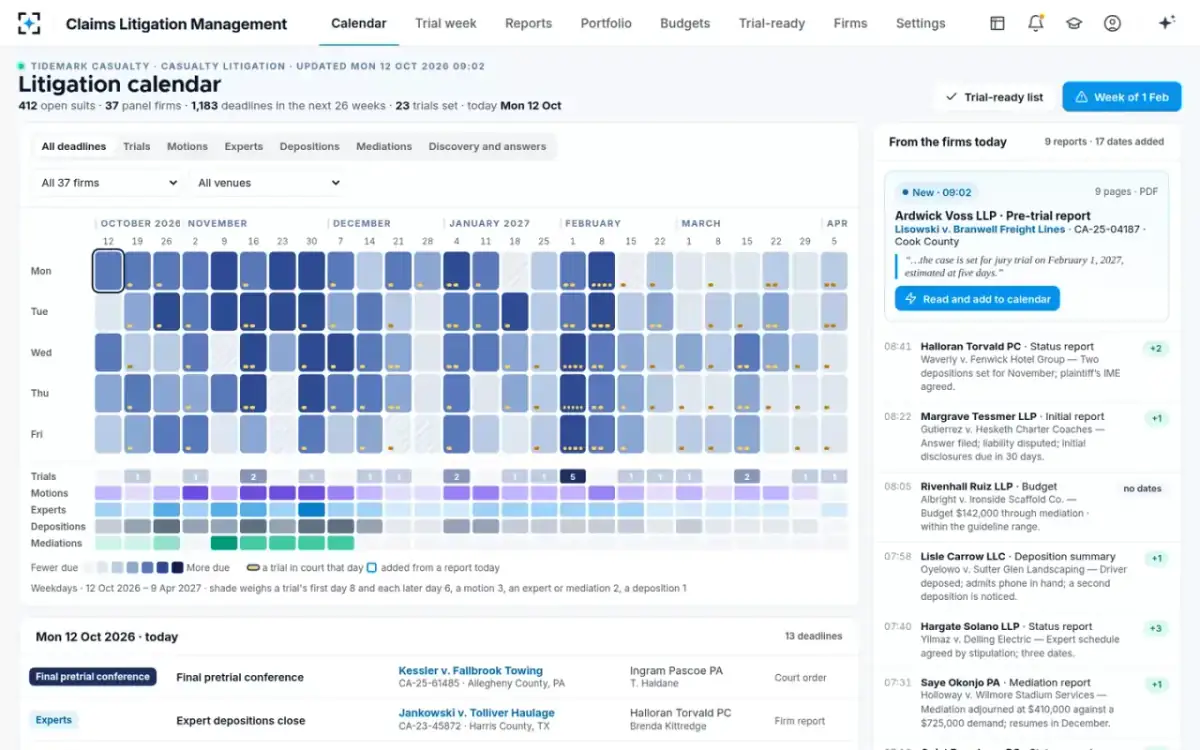Open the Settings tab
This screenshot has height=750, width=1200.
(920, 23)
